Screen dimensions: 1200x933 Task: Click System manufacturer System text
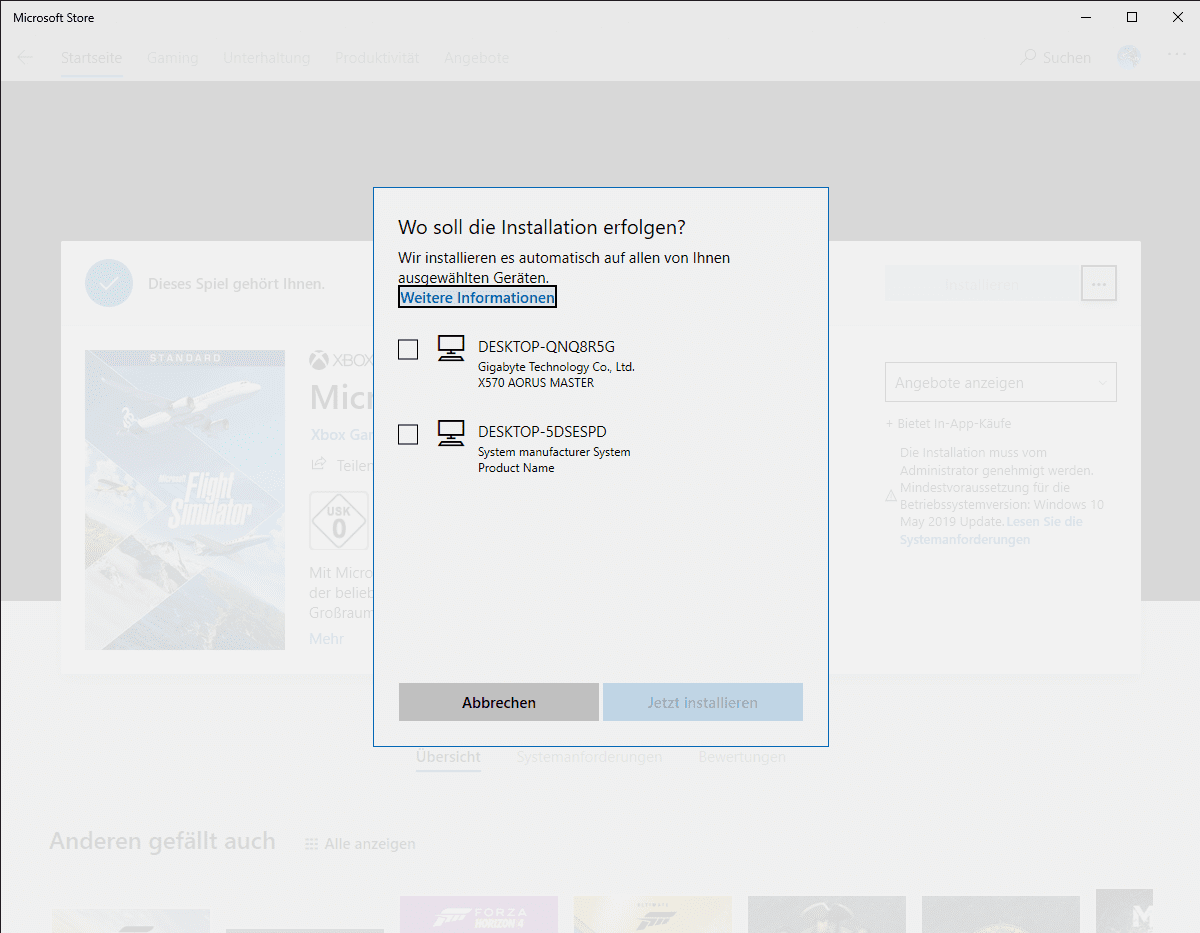554,452
